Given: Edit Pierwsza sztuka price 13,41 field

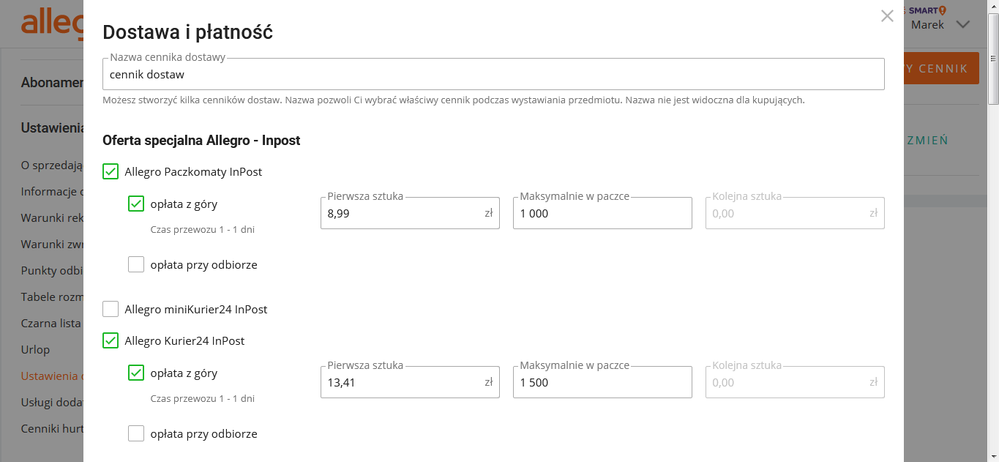Looking at the screenshot, I should 400,382.
